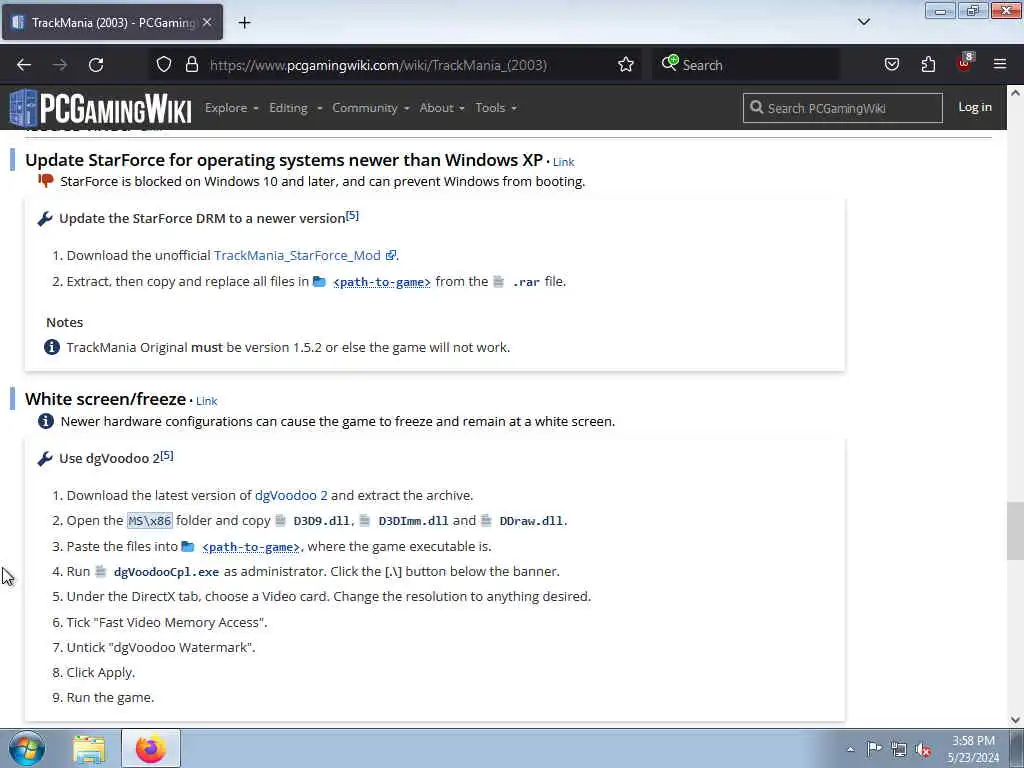Click the PCGamingWiki logo
The image size is (1024, 768).
click(101, 108)
